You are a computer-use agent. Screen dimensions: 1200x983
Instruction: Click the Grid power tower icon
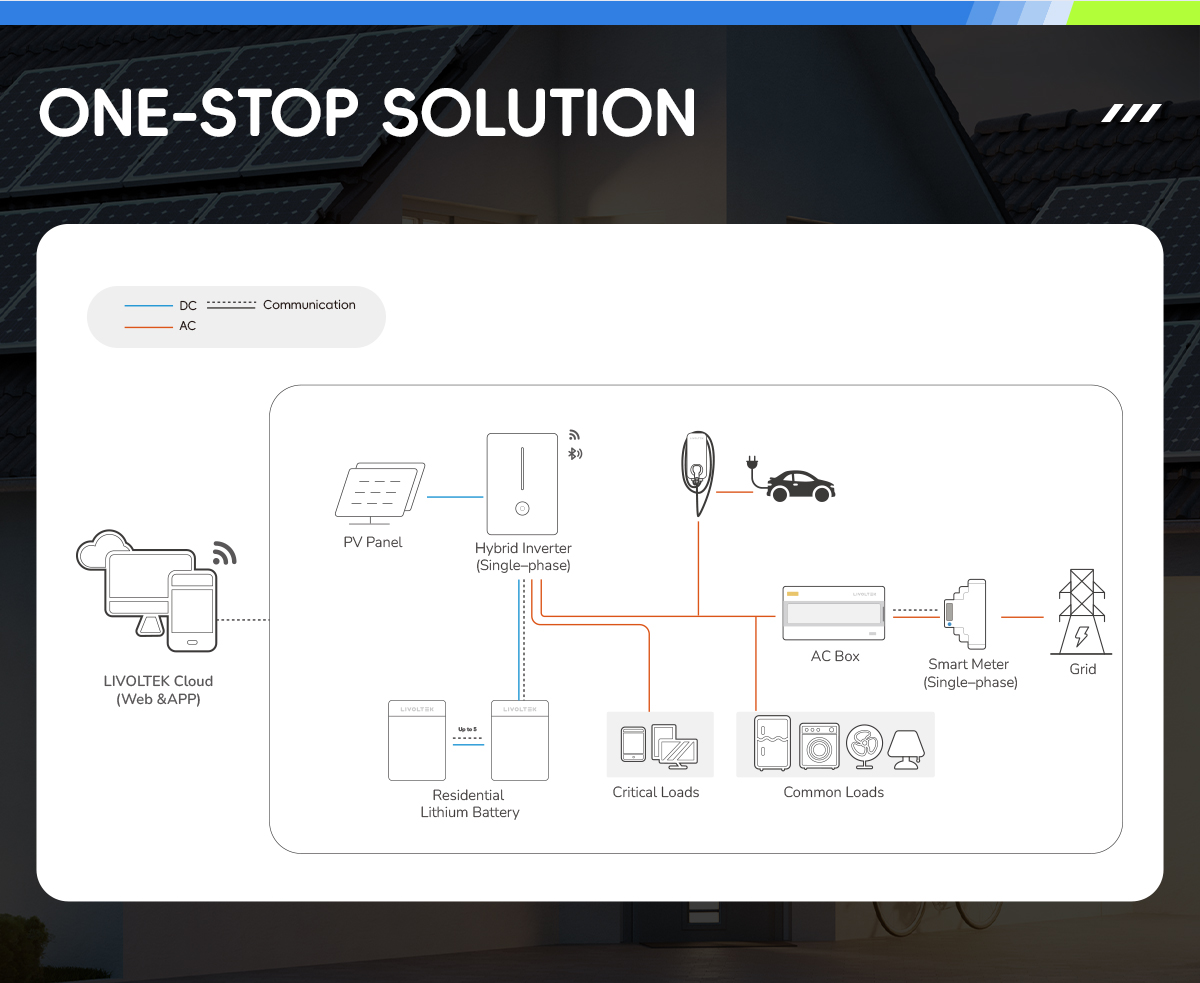(1082, 611)
